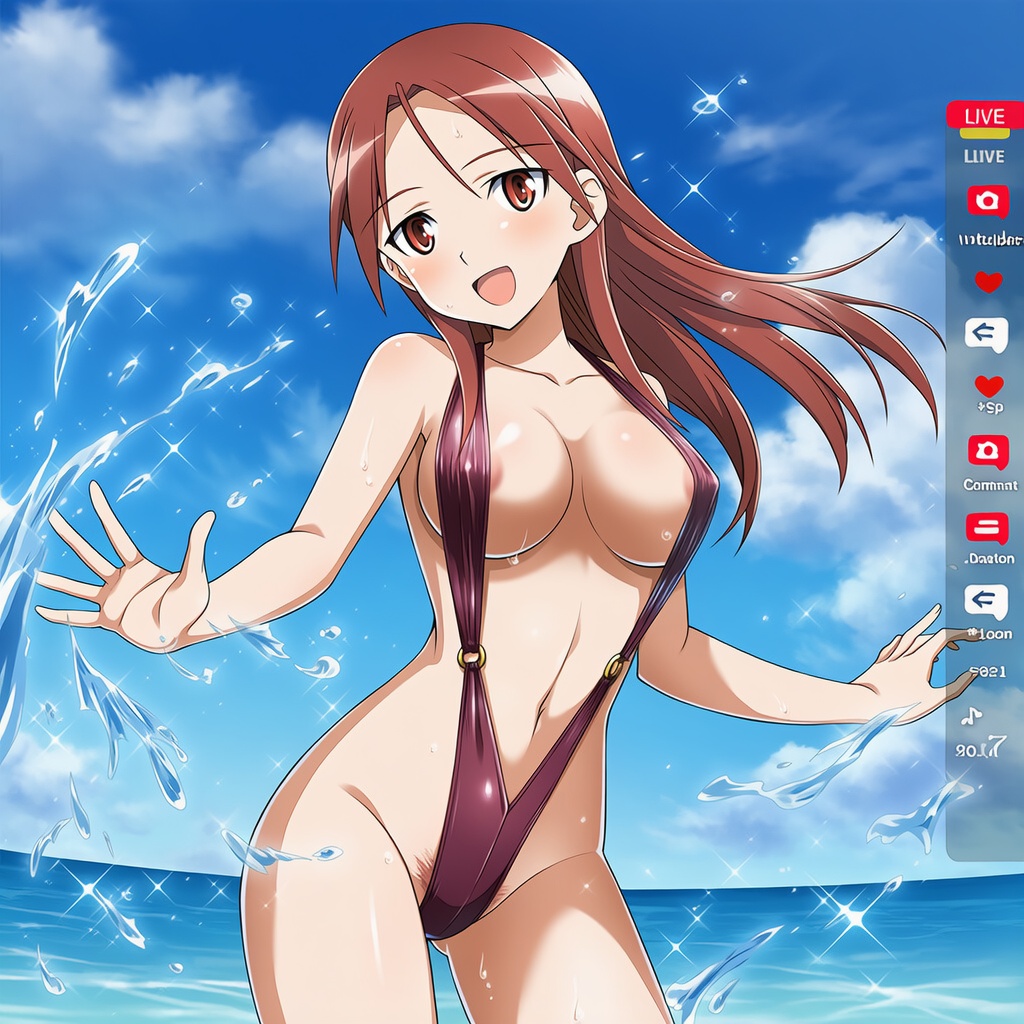This screenshot has width=1024, height=1024.
Task: Tap the top red camera icon below LIIVE
Action: (987, 201)
